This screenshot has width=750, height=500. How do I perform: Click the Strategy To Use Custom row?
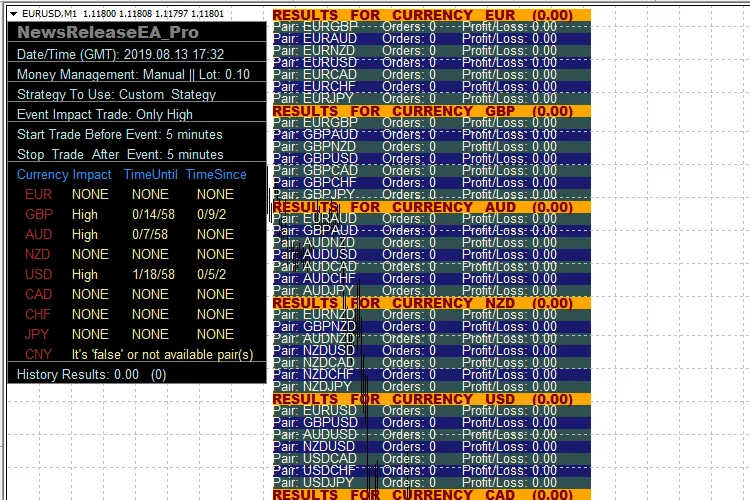tap(116, 94)
